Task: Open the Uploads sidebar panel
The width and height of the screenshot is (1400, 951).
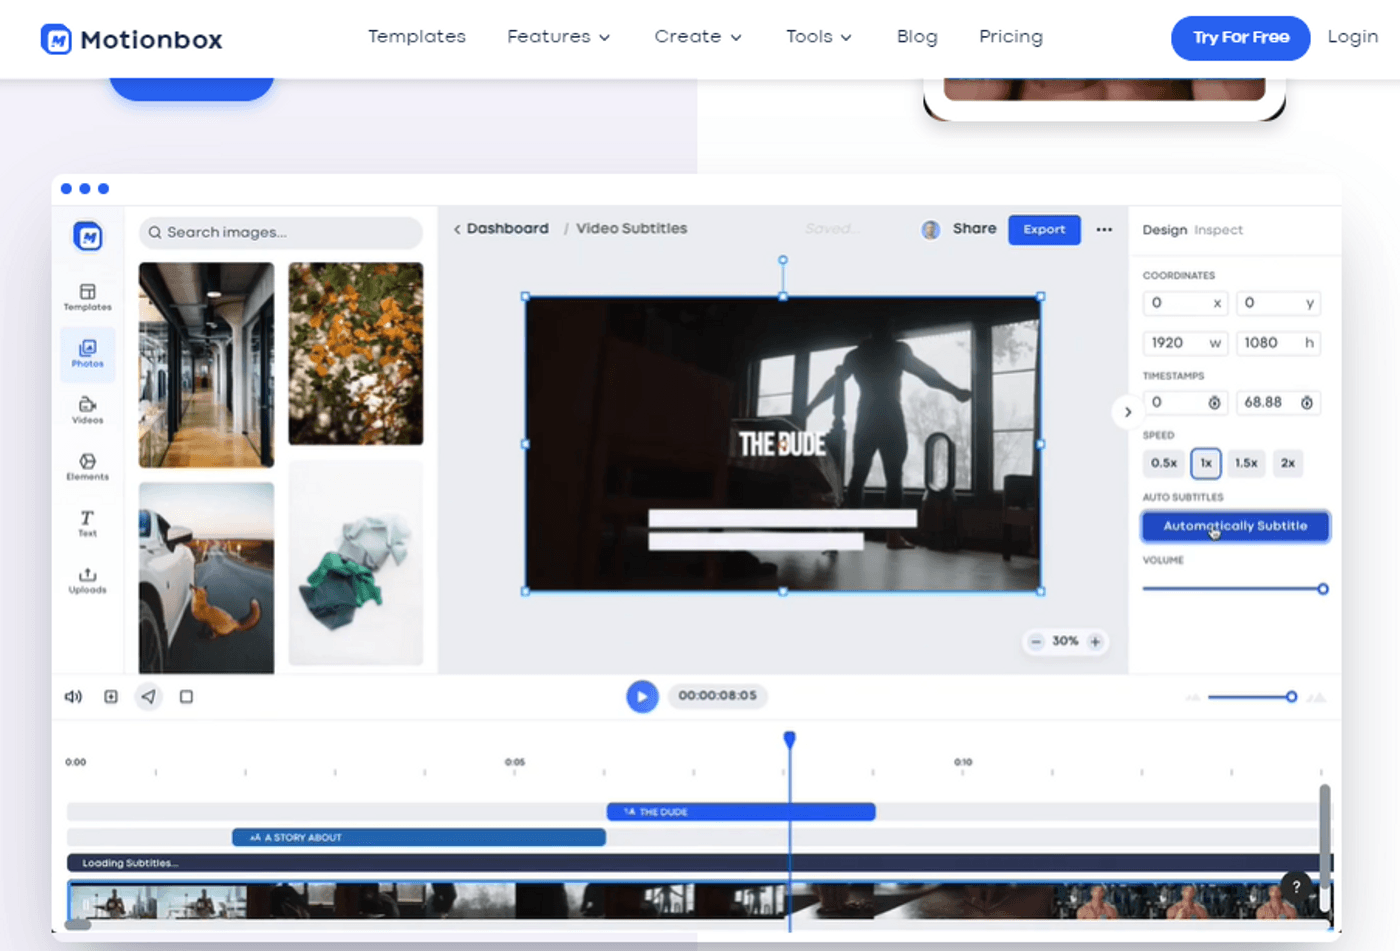Action: pyautogui.click(x=88, y=580)
